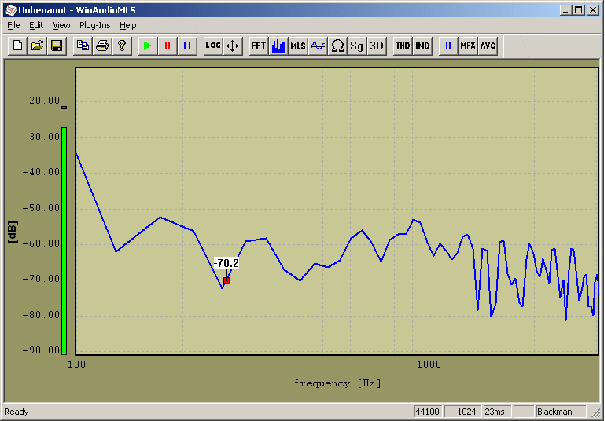Viewport: 605px width, 421px height.
Task: Select the impedance Ω measurement icon
Action: pos(338,46)
